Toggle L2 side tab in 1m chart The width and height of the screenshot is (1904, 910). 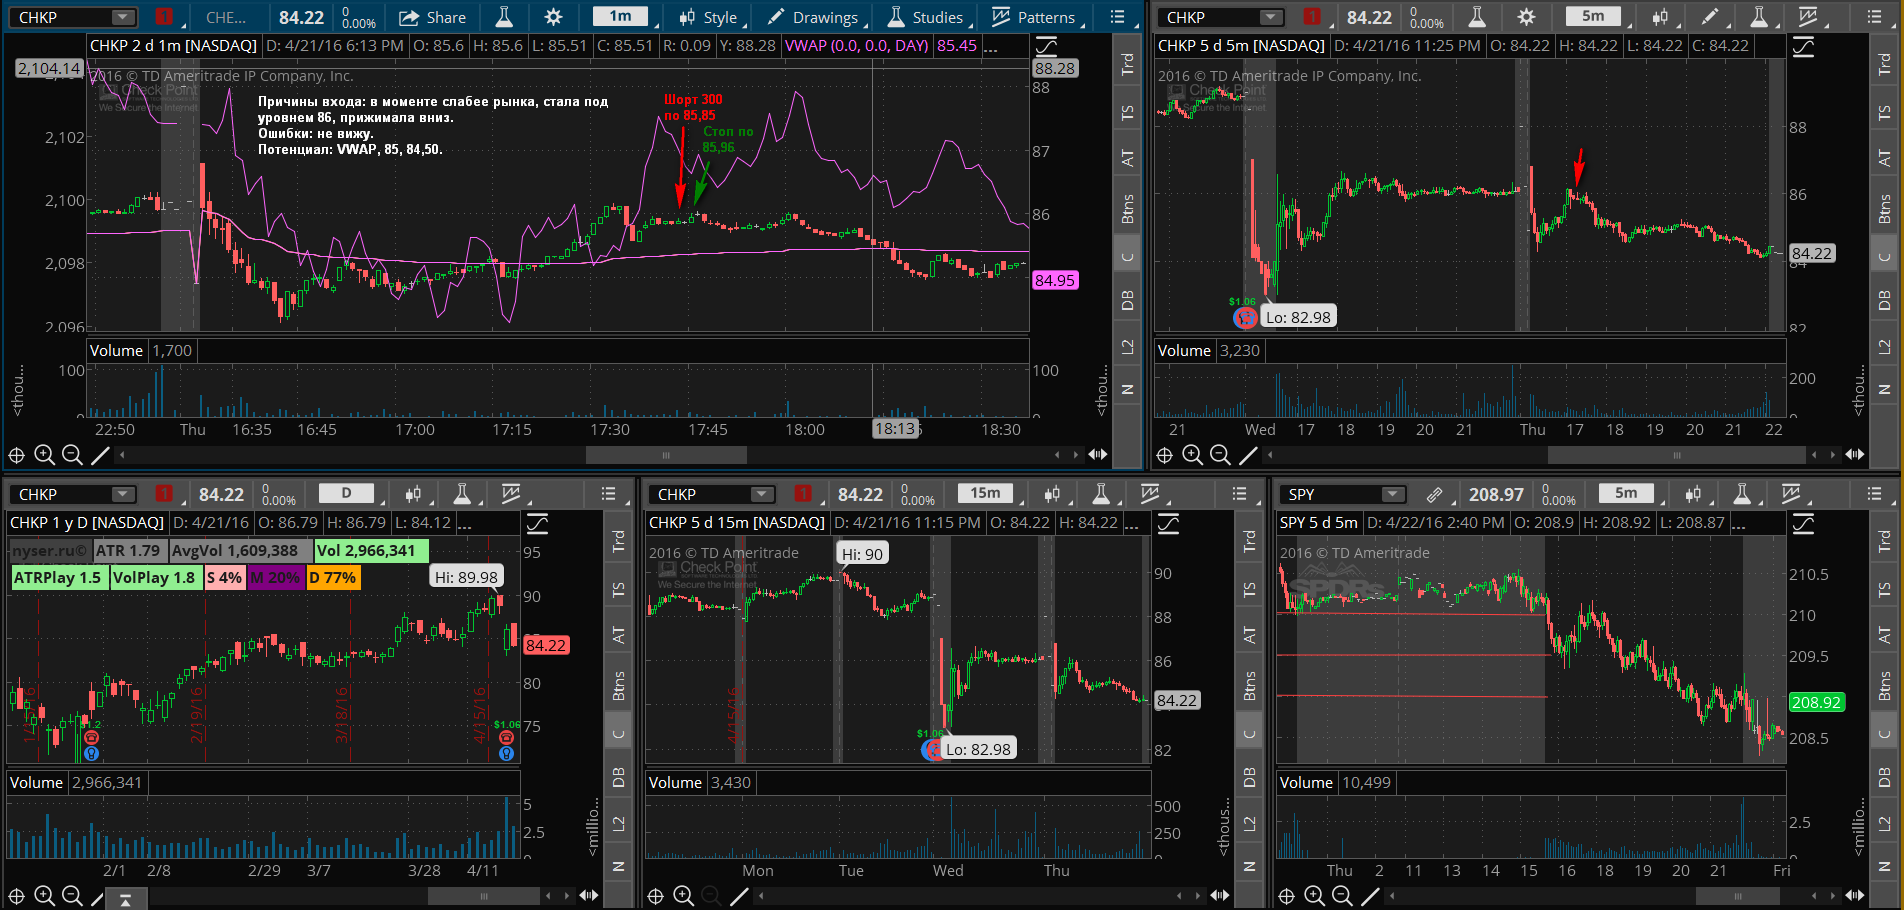[1128, 347]
